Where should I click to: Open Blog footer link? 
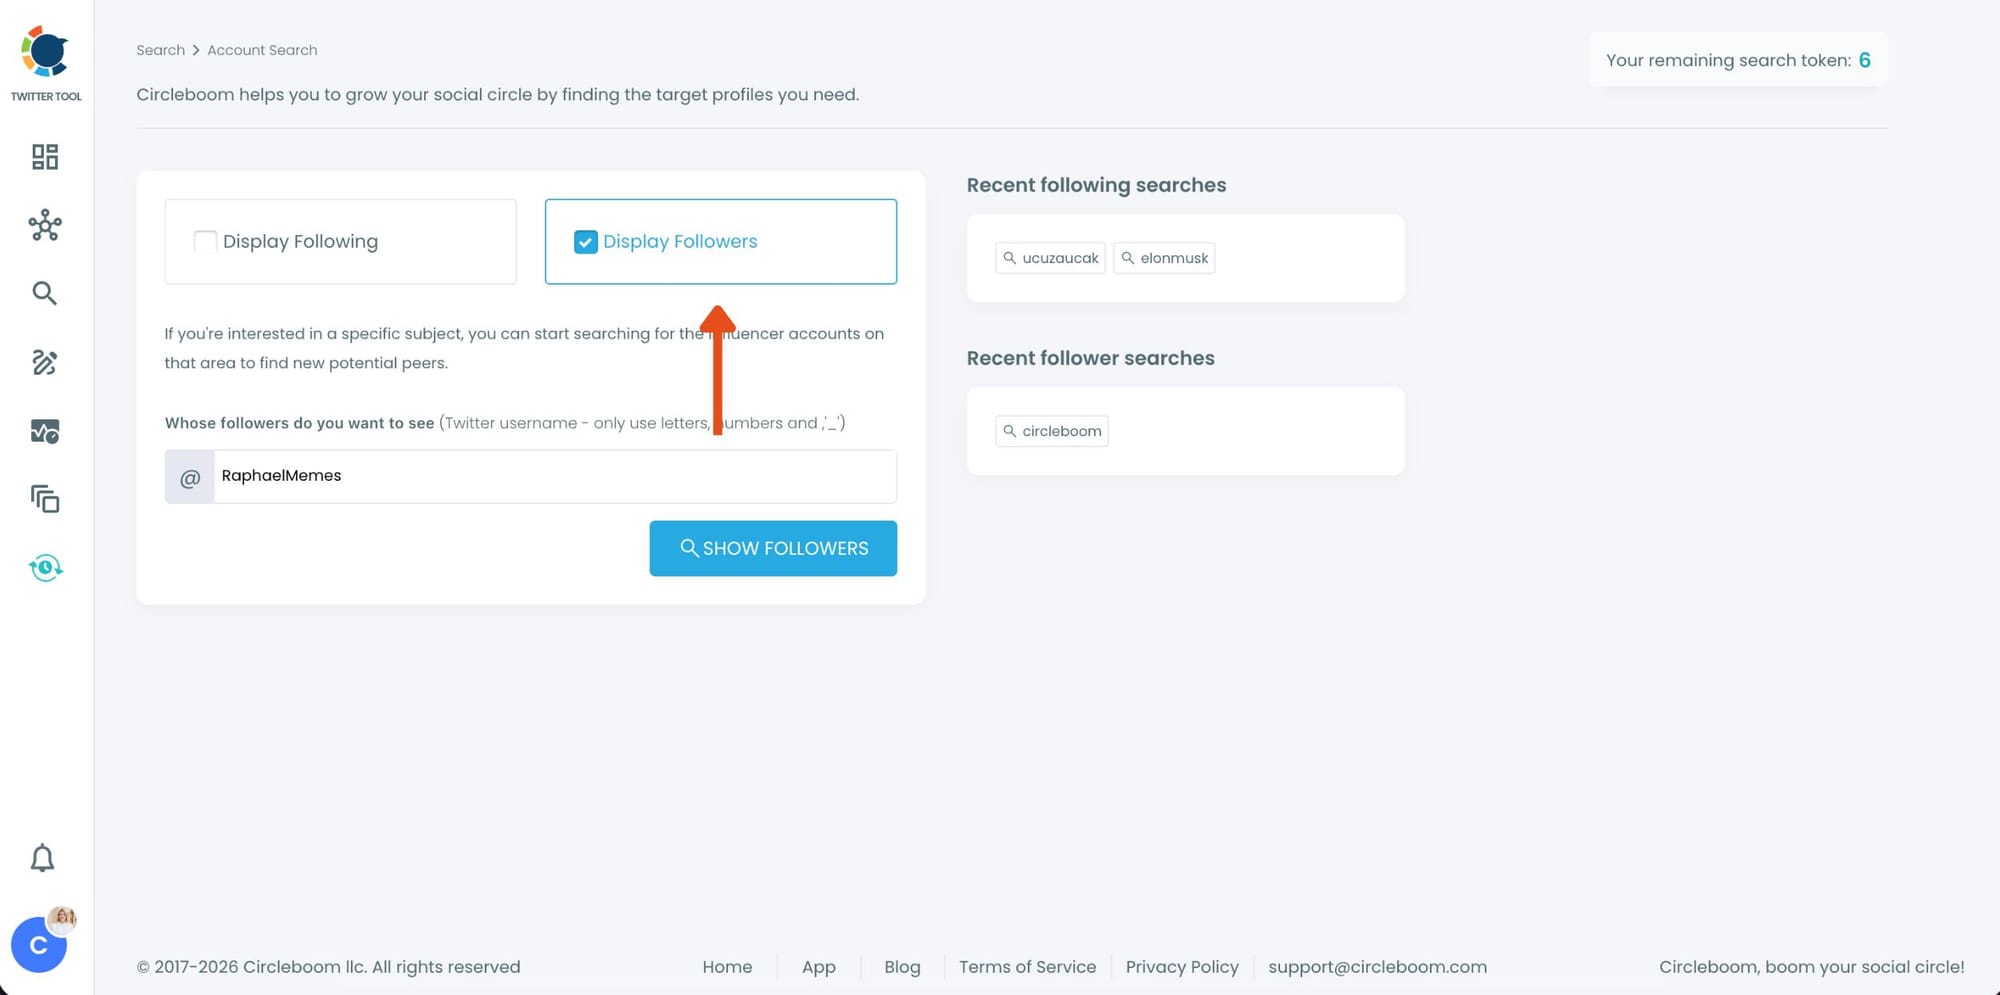click(x=902, y=967)
